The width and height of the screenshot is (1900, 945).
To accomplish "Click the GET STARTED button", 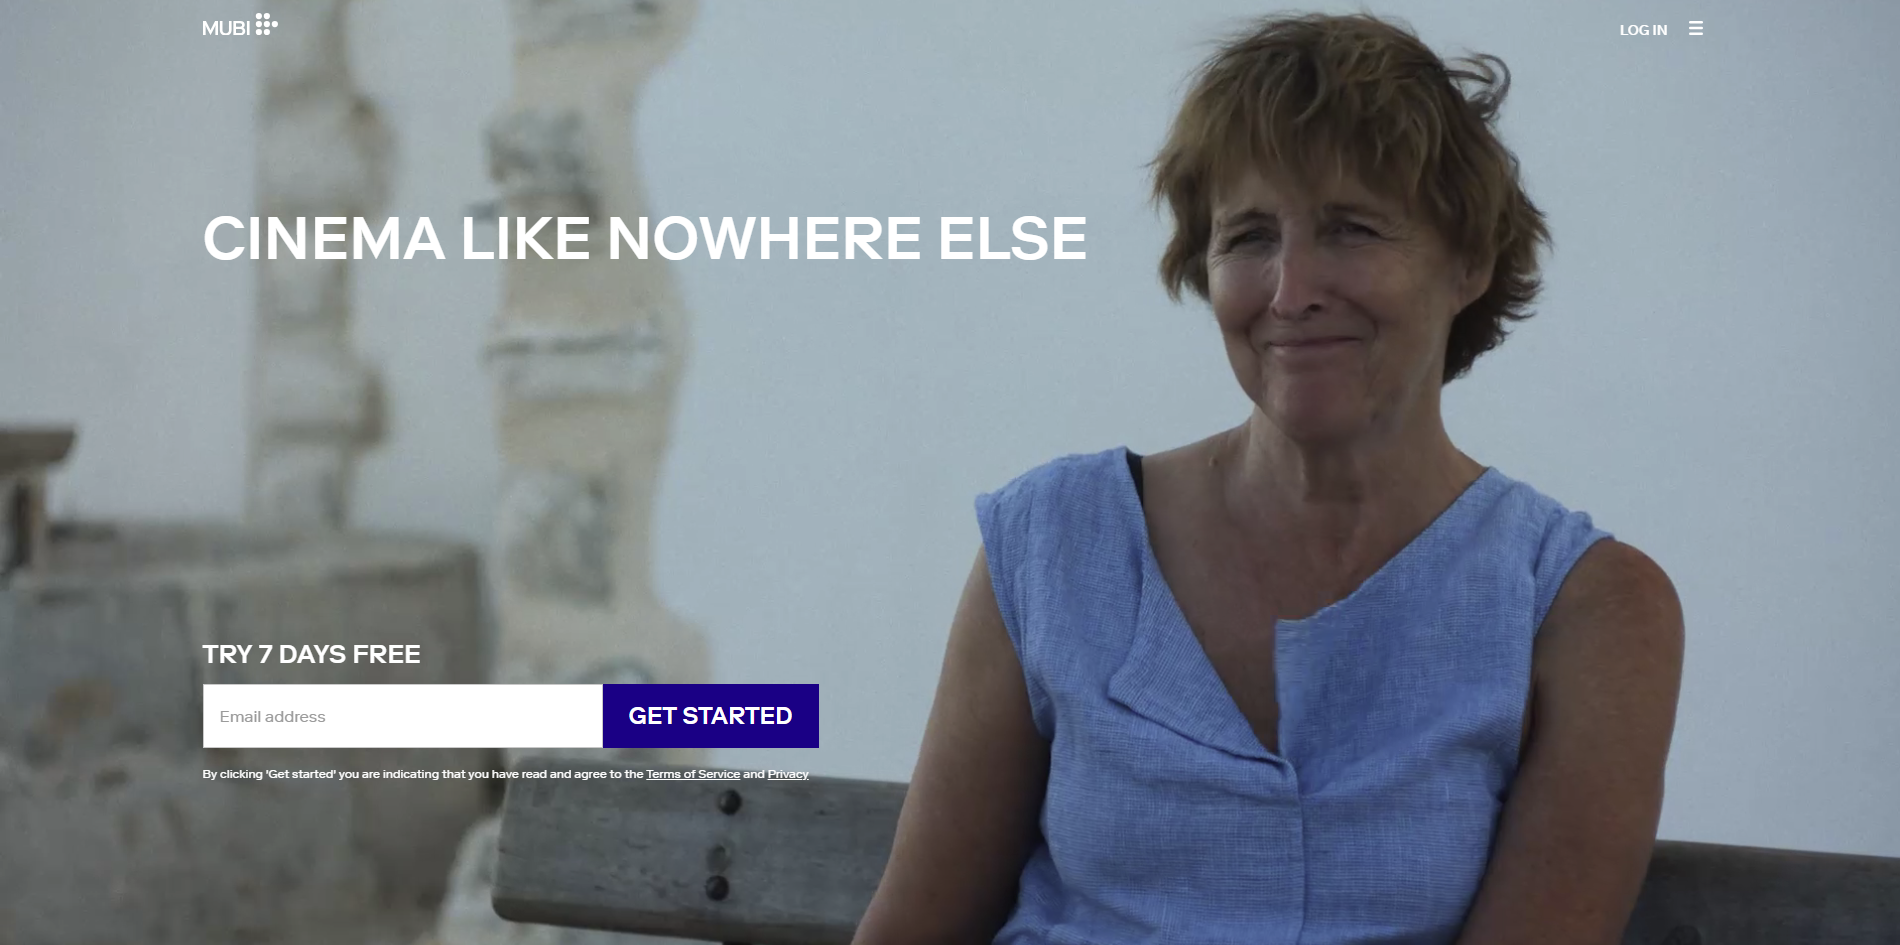I will point(711,716).
